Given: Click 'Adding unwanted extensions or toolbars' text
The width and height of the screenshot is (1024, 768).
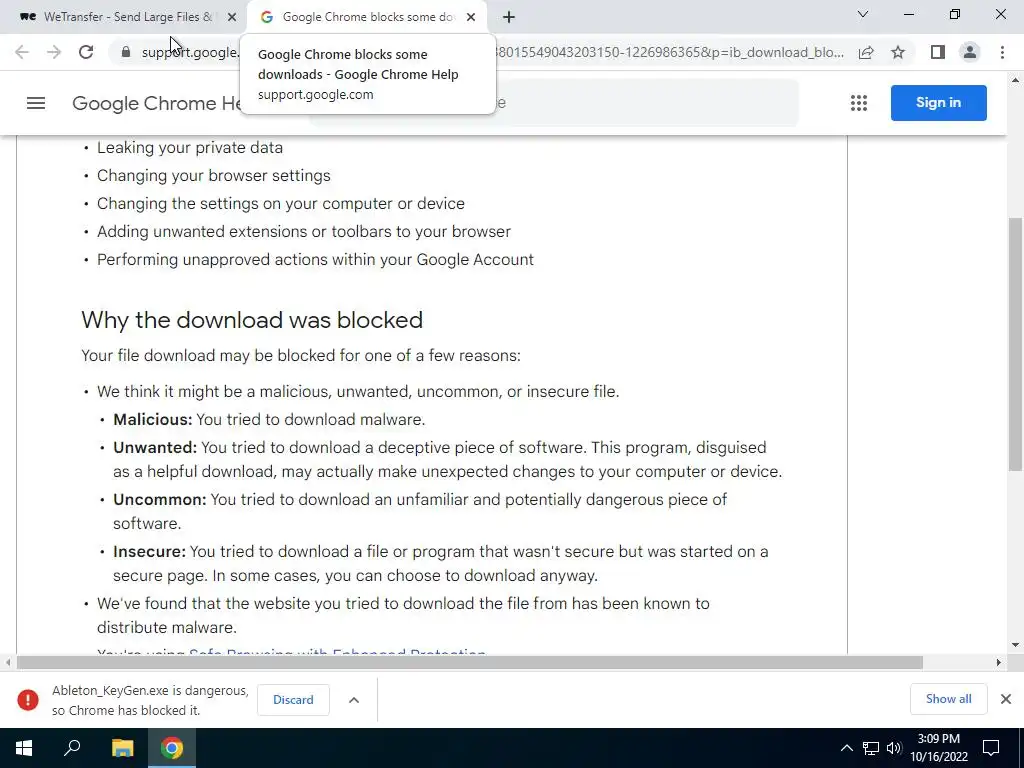Looking at the screenshot, I should pos(304,232).
